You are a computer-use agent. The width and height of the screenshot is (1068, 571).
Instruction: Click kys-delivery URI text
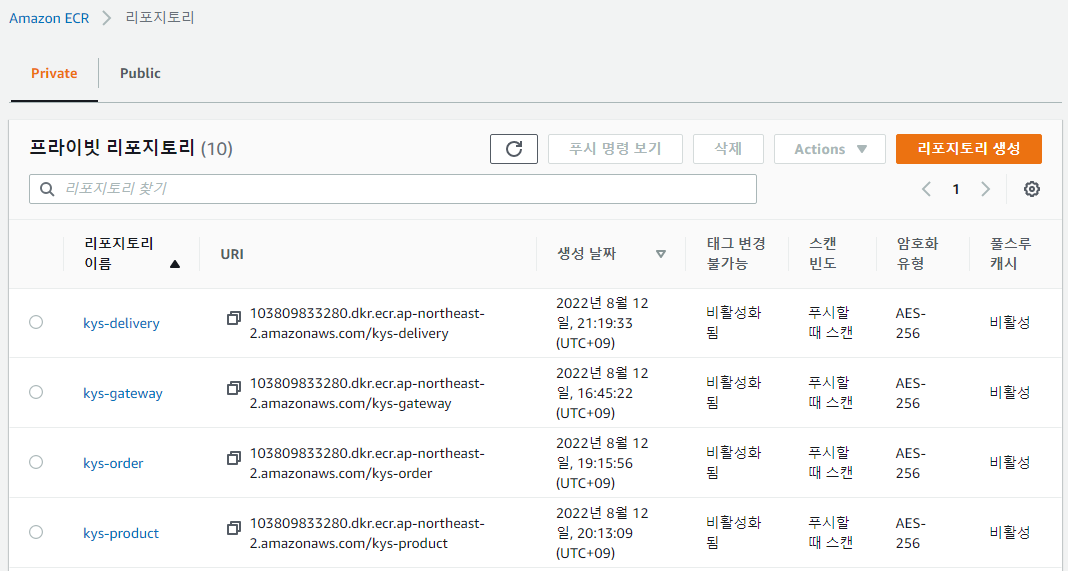coord(367,323)
